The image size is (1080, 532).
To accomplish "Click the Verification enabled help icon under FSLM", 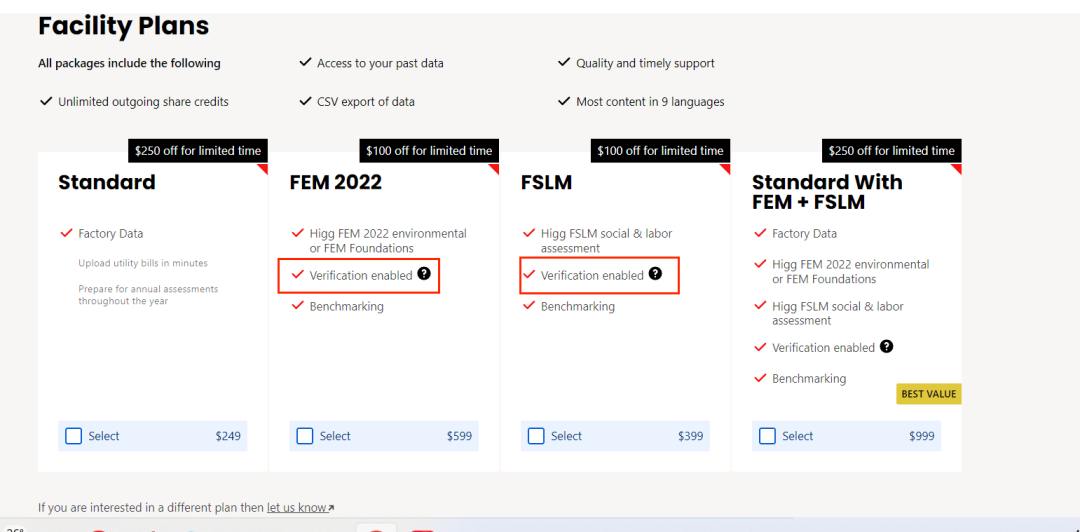I will (x=655, y=274).
